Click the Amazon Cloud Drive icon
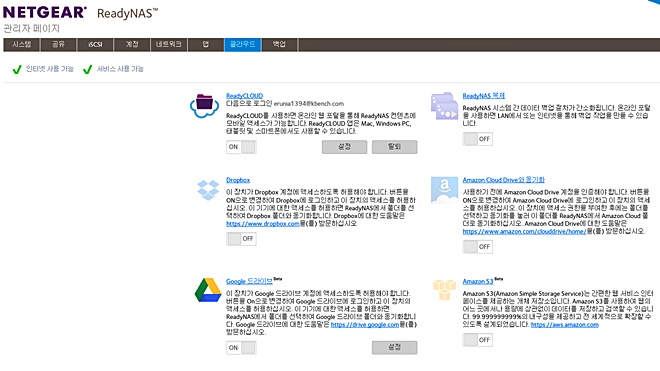 coord(444,190)
